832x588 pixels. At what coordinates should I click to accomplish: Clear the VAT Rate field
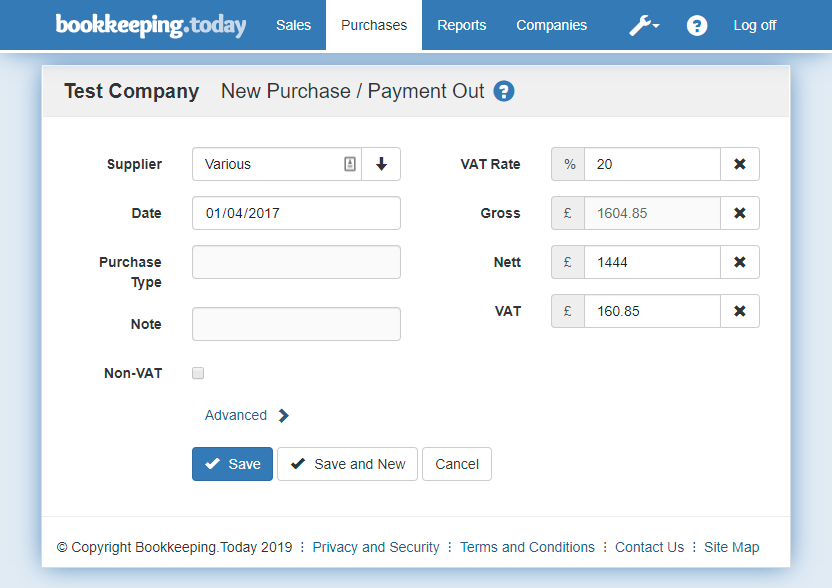[739, 164]
